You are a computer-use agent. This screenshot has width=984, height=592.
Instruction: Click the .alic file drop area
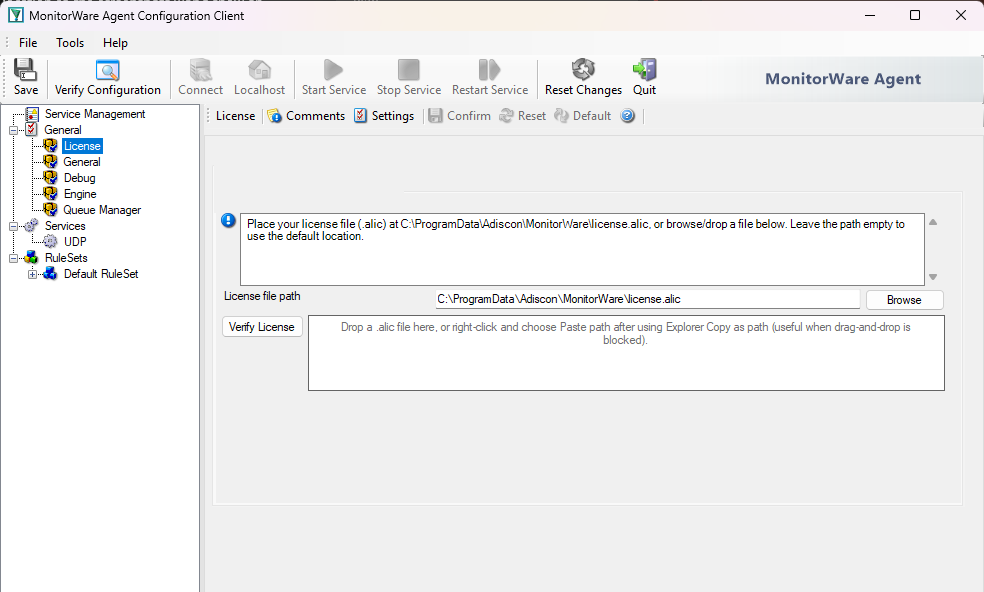click(x=626, y=353)
